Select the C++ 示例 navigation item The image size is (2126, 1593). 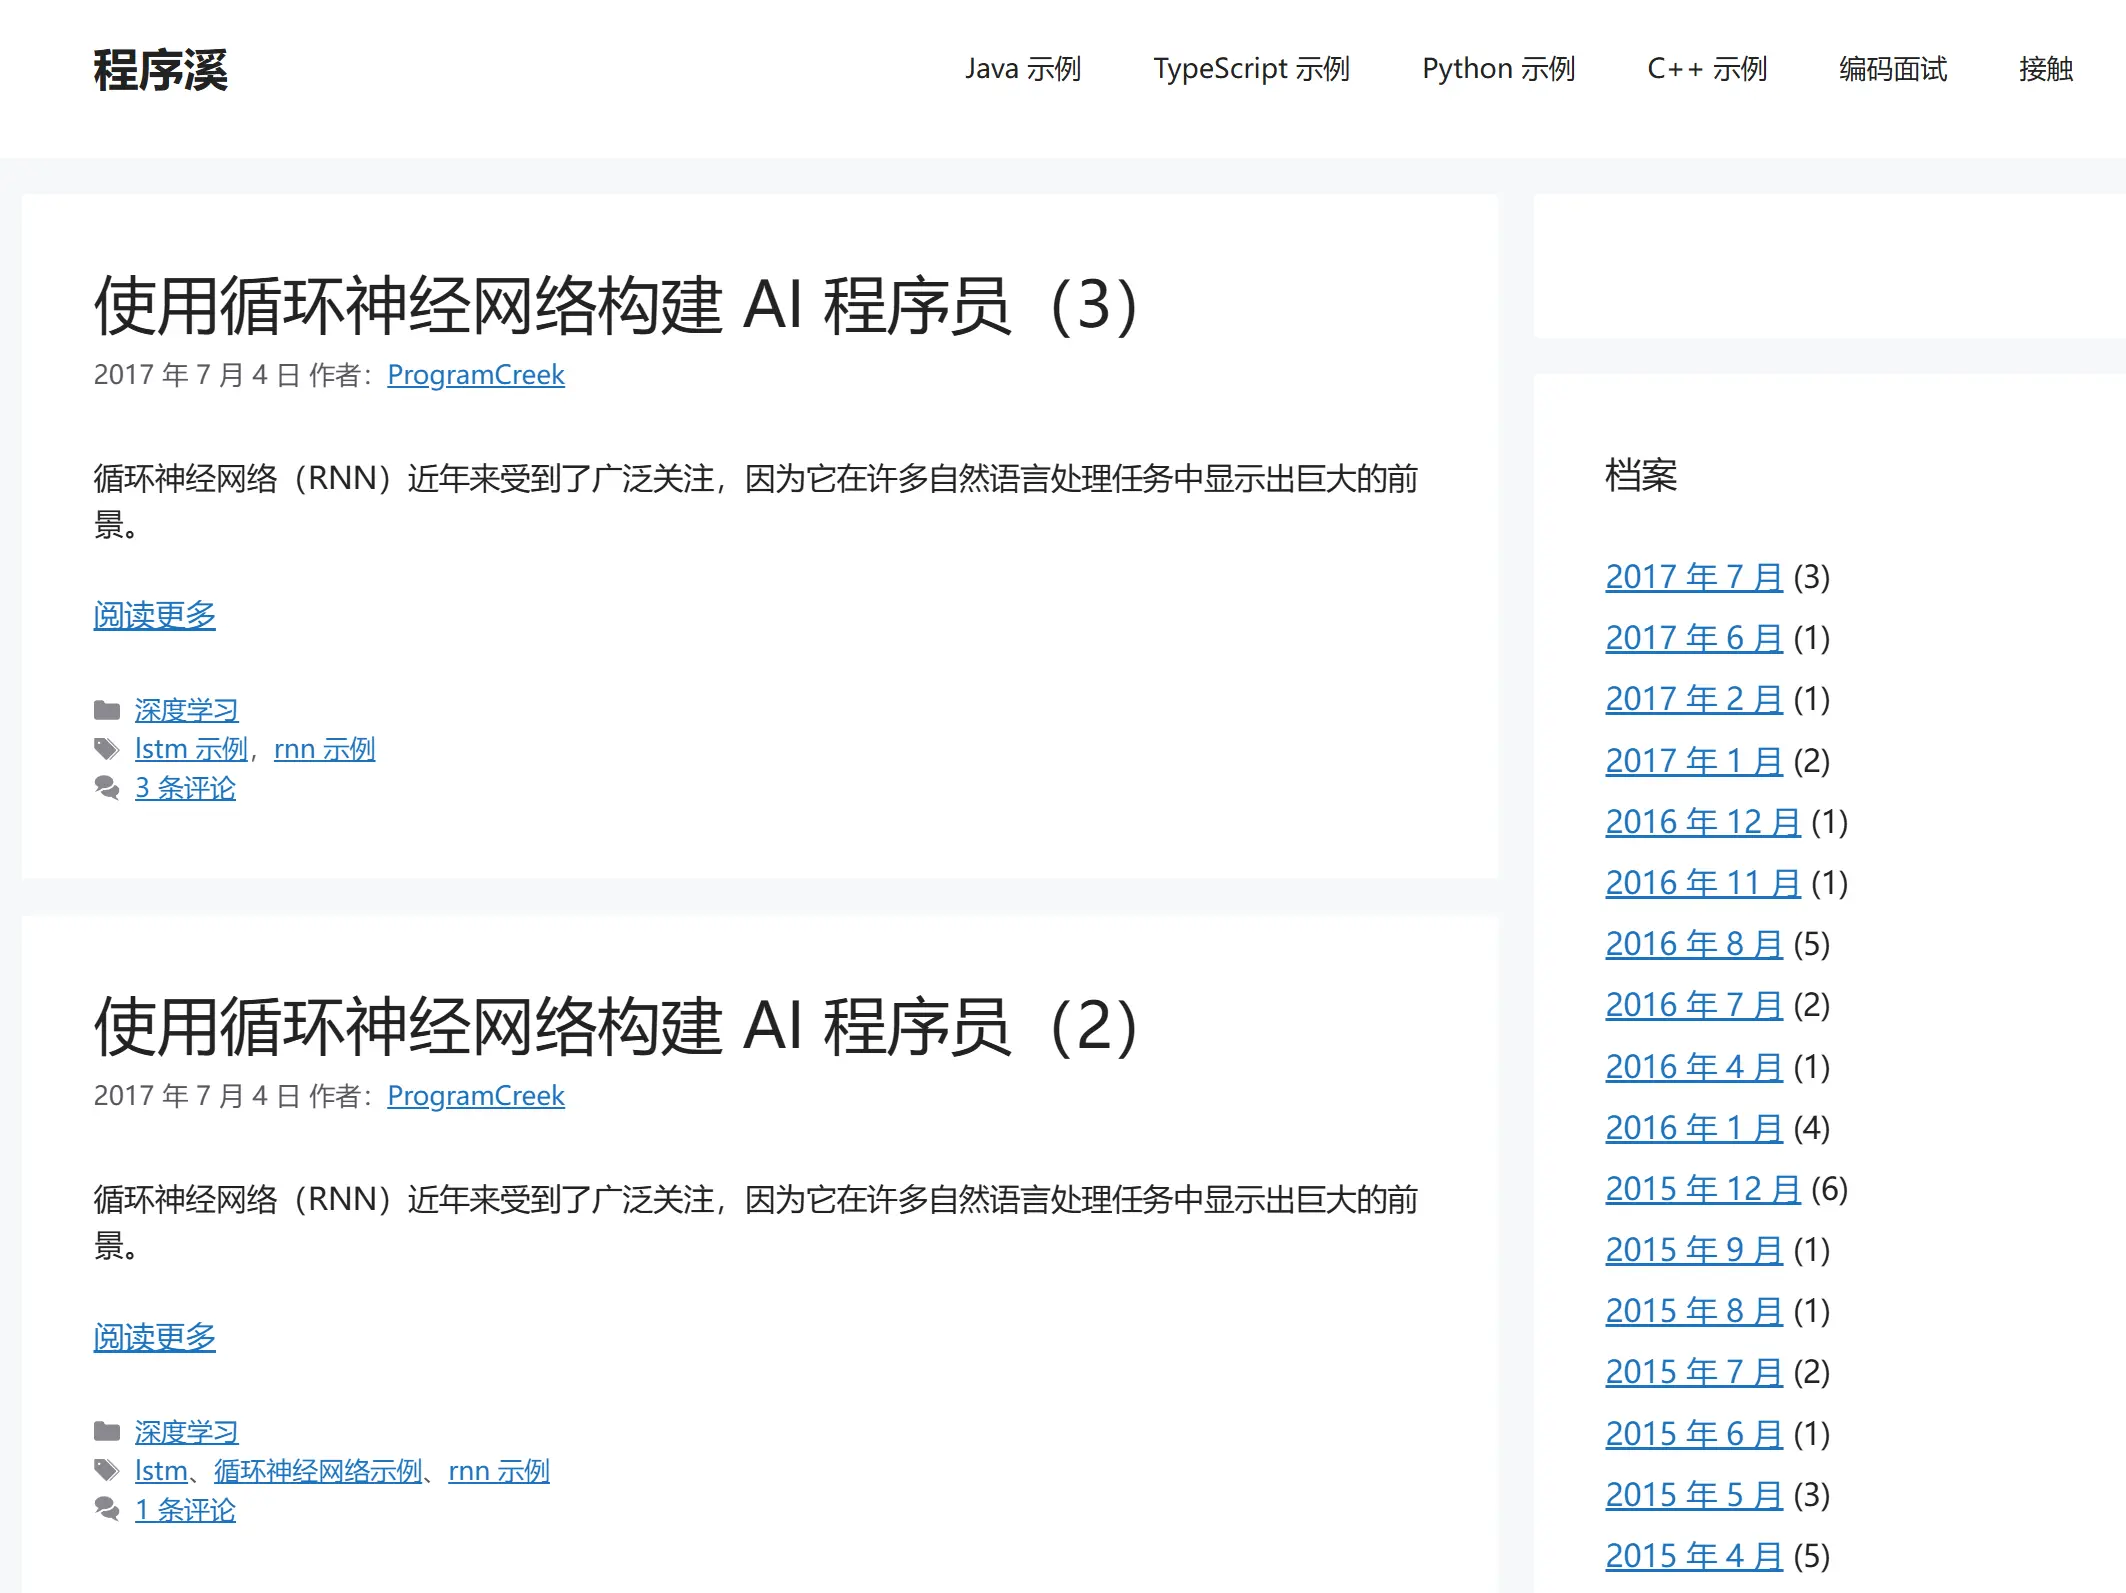1706,69
